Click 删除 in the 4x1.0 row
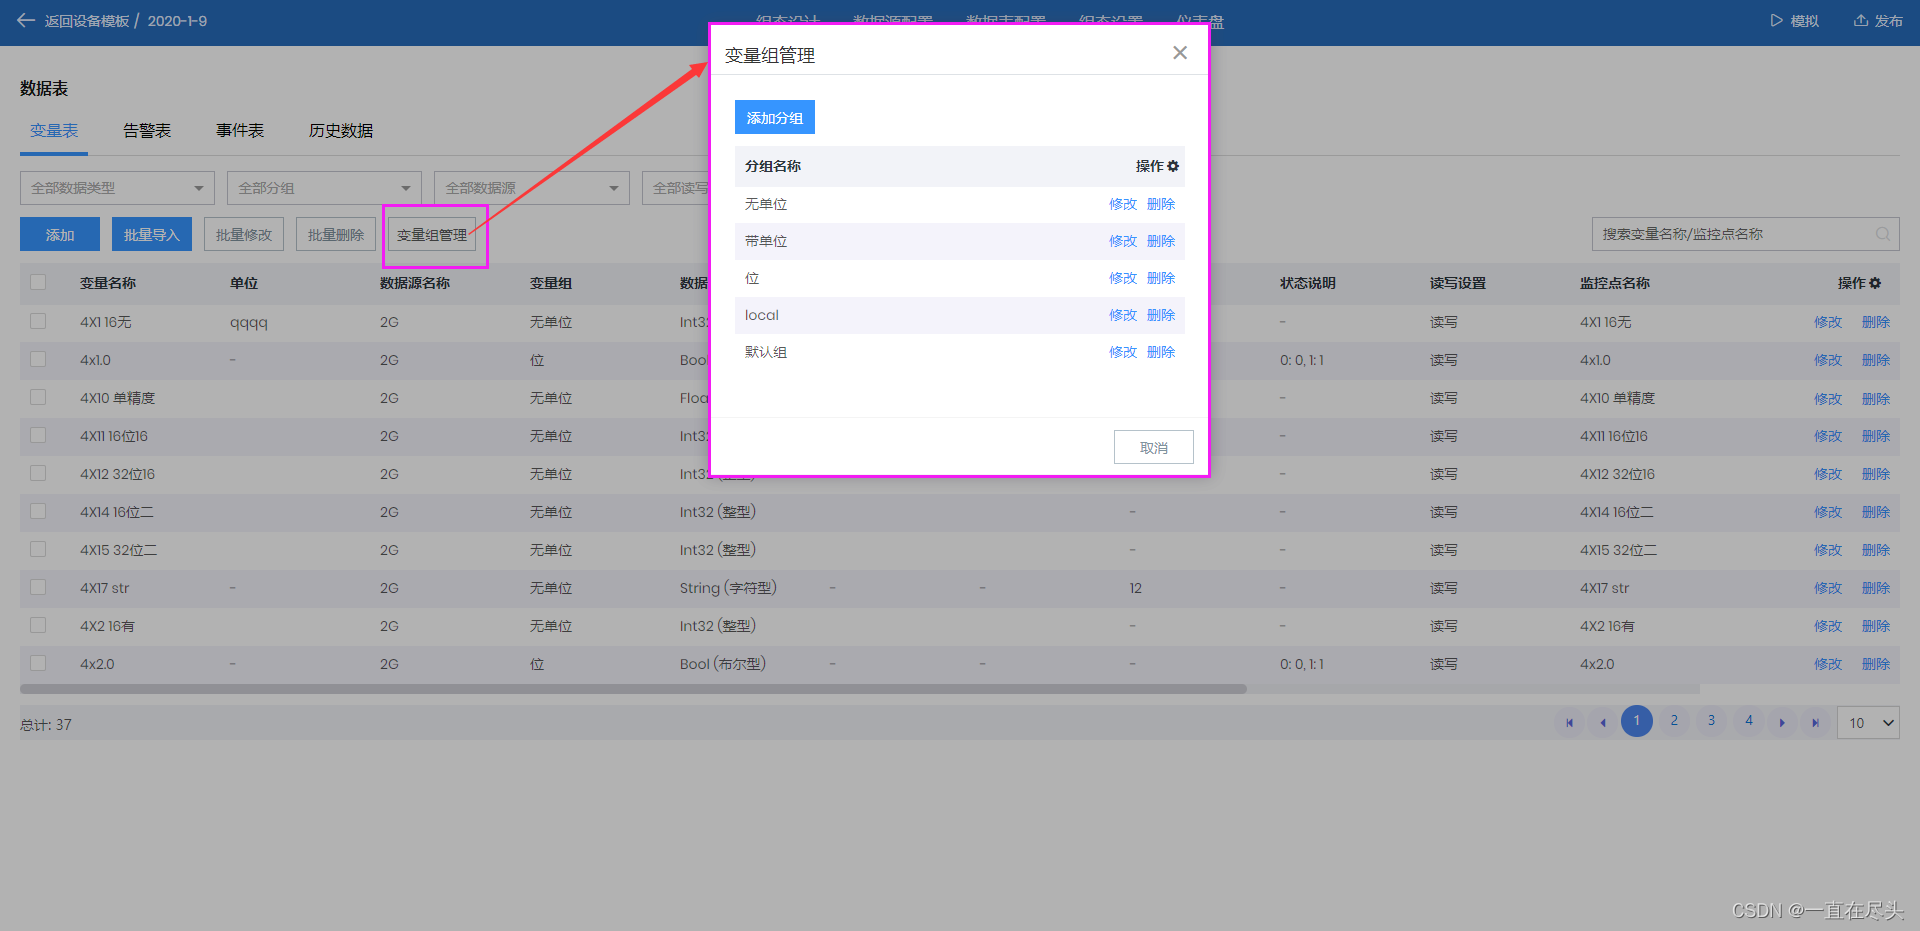Viewport: 1920px width, 931px height. pyautogui.click(x=1876, y=360)
